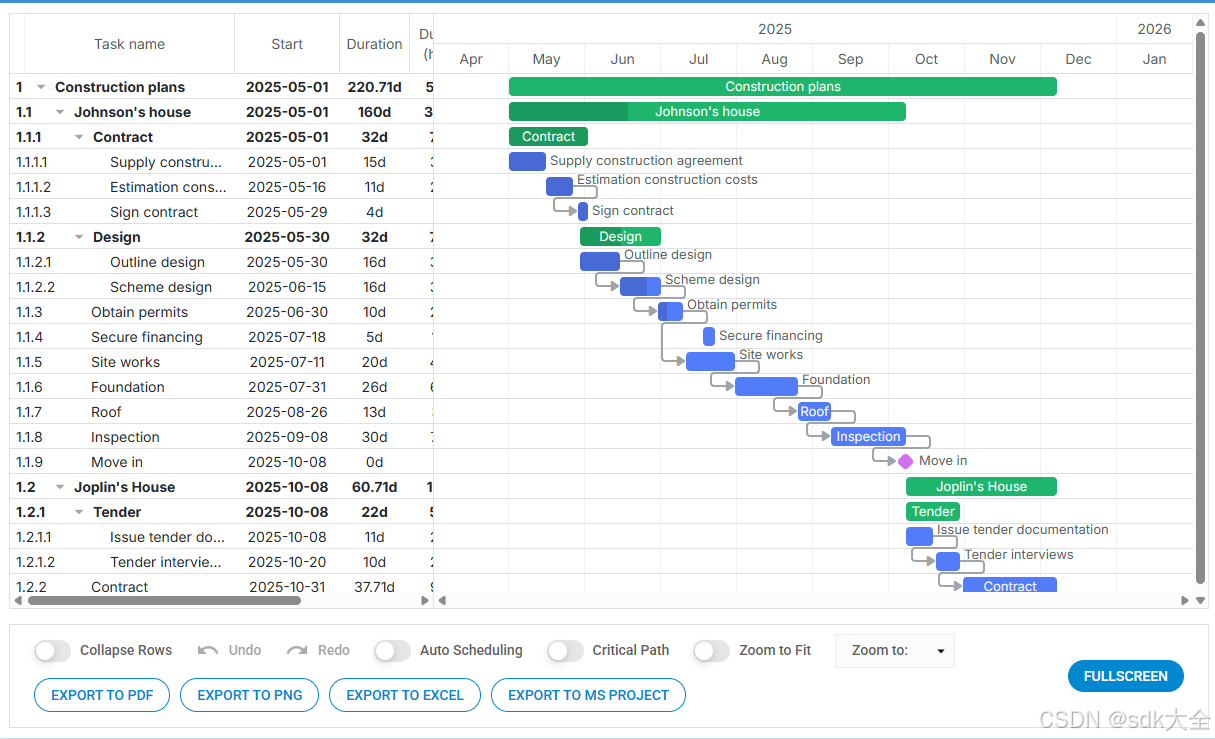Click the Duration column header

click(374, 44)
